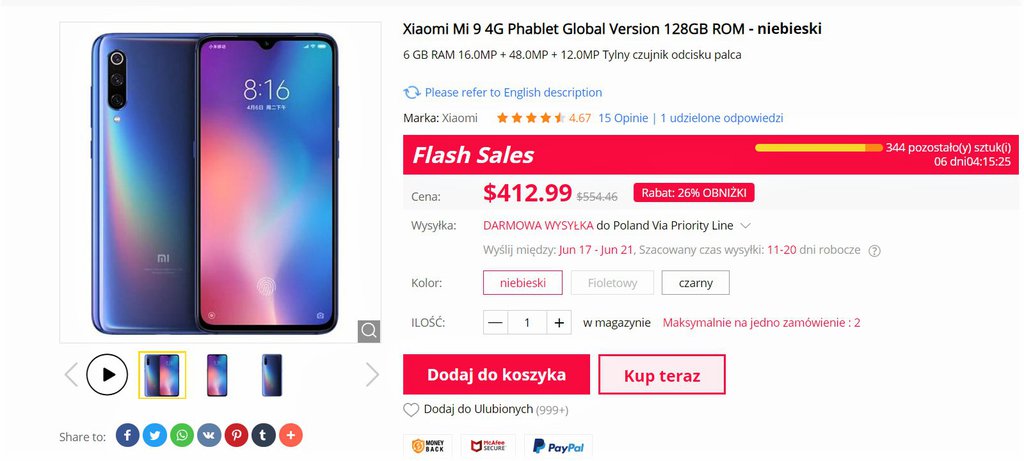Click Kup teraz button
The image size is (1024, 461).
point(662,375)
